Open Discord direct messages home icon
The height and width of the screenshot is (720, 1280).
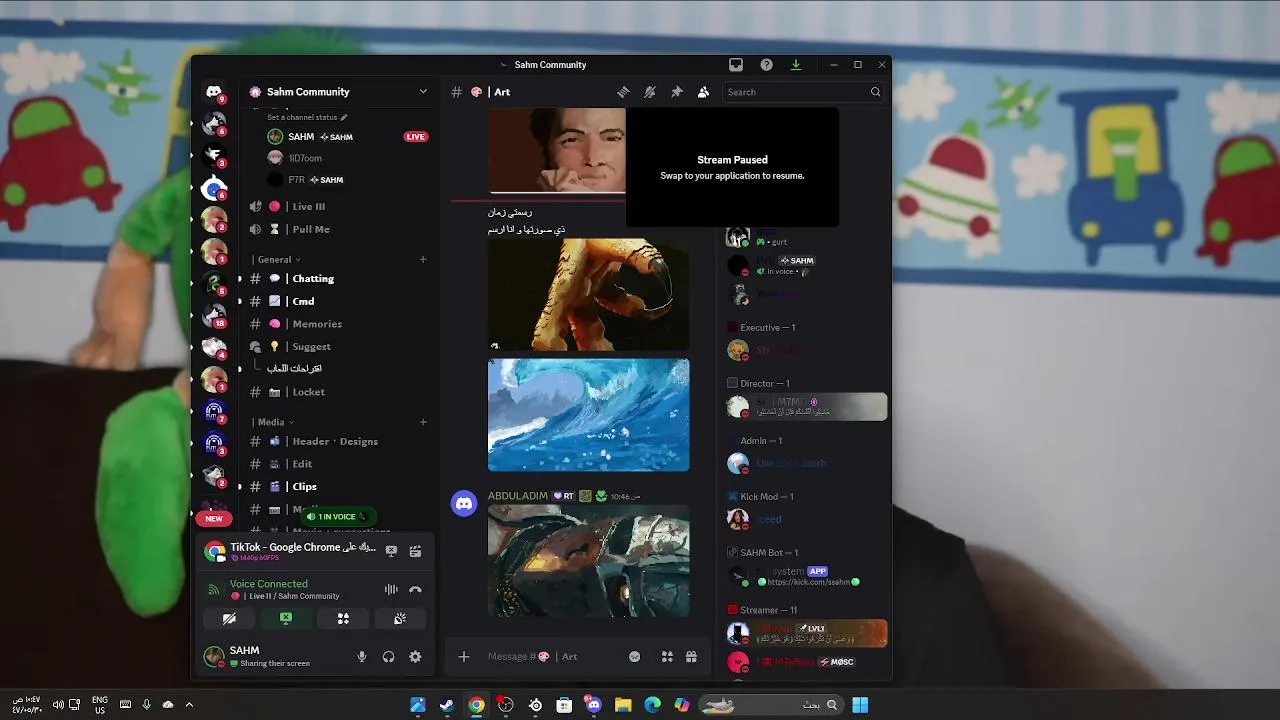point(214,92)
